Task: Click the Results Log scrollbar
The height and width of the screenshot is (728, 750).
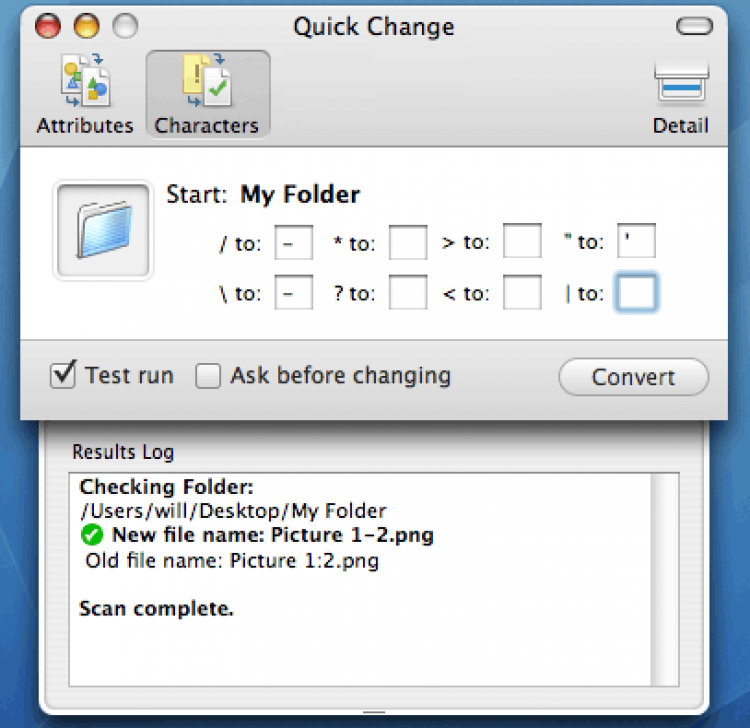Action: coord(663,578)
